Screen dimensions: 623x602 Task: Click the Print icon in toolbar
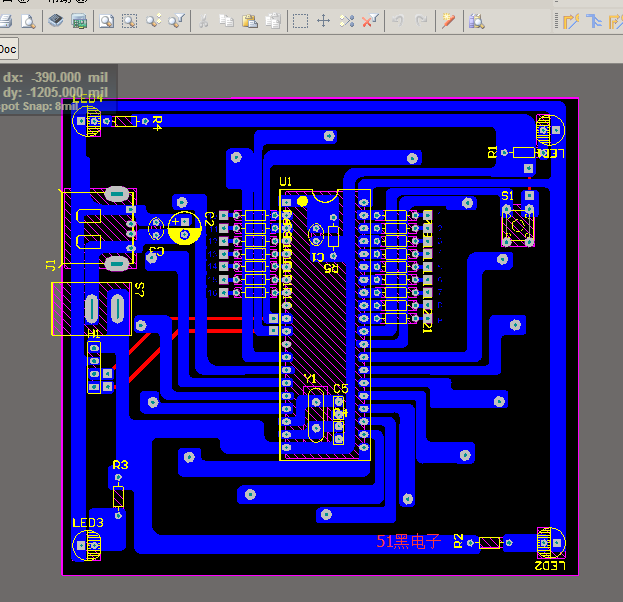[6, 21]
